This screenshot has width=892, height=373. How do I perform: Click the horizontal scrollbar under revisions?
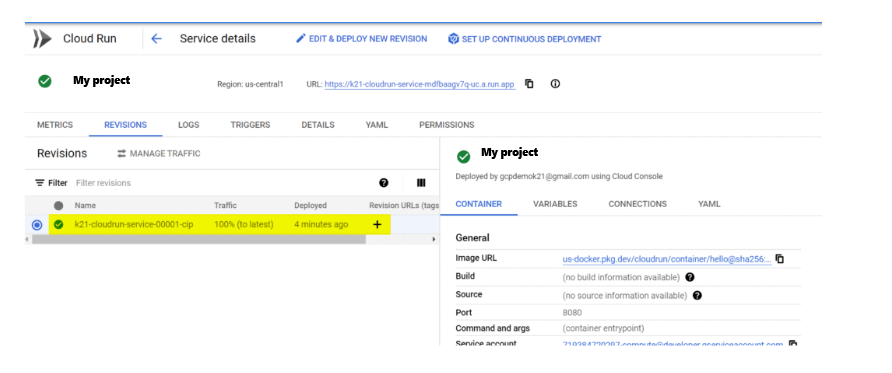click(199, 239)
